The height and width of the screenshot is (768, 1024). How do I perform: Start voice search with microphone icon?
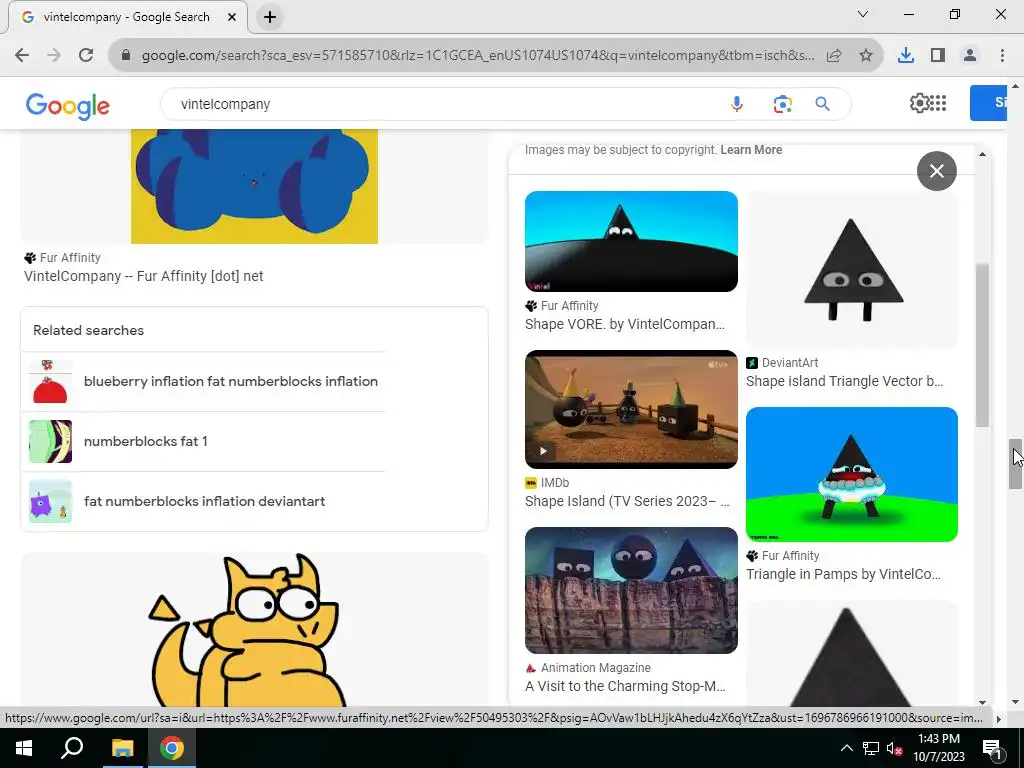click(x=737, y=104)
